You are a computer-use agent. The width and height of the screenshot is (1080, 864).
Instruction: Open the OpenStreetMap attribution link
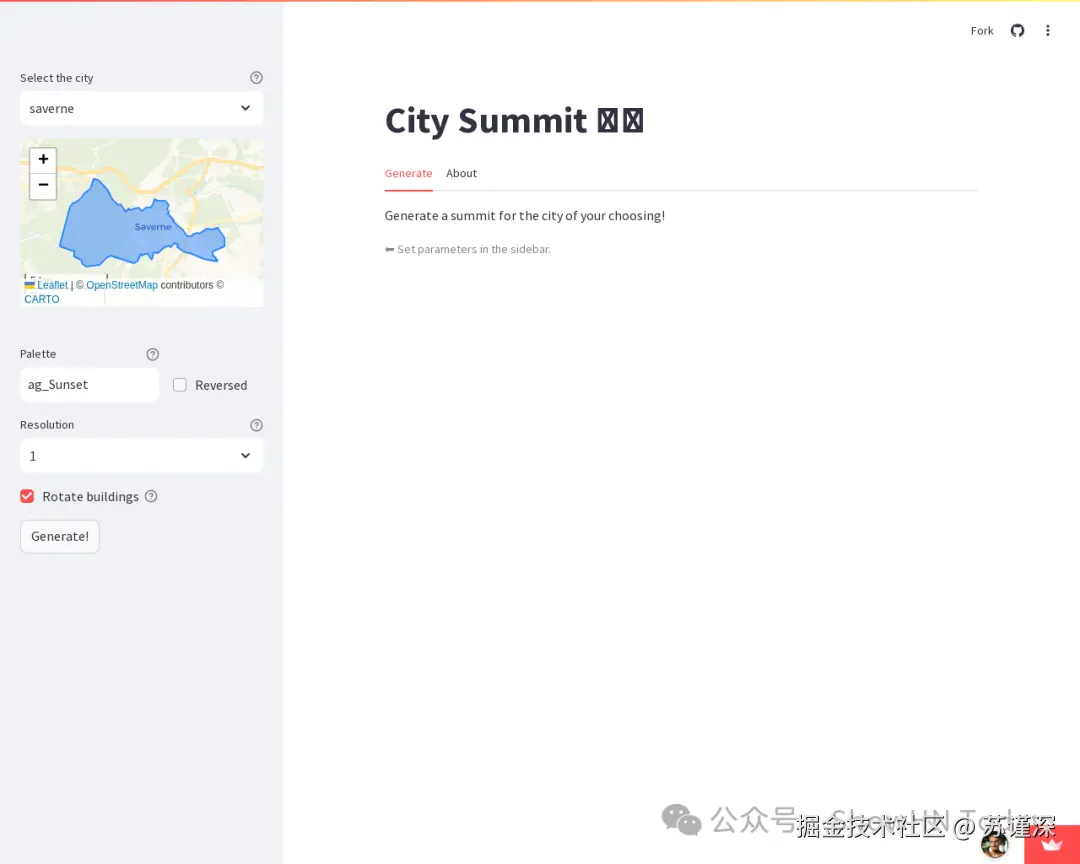coord(121,285)
